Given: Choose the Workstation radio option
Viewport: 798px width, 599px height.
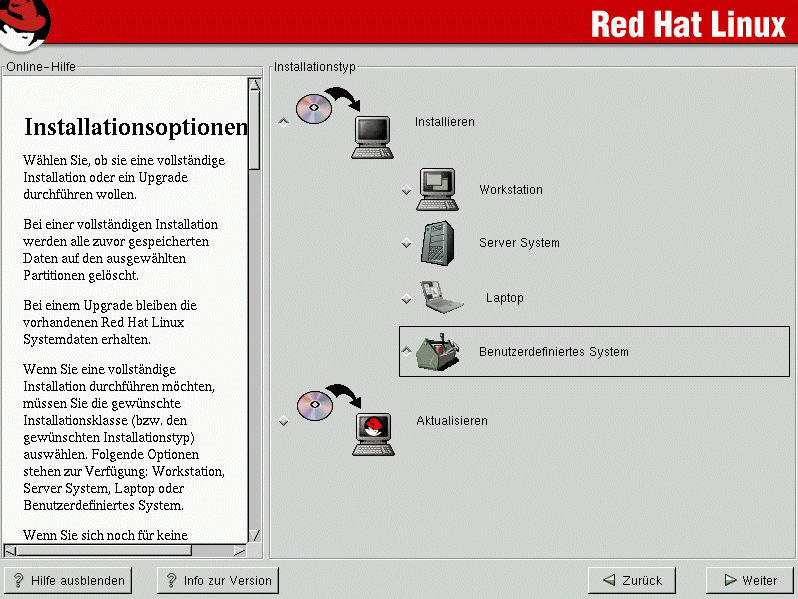Looking at the screenshot, I should pos(406,190).
